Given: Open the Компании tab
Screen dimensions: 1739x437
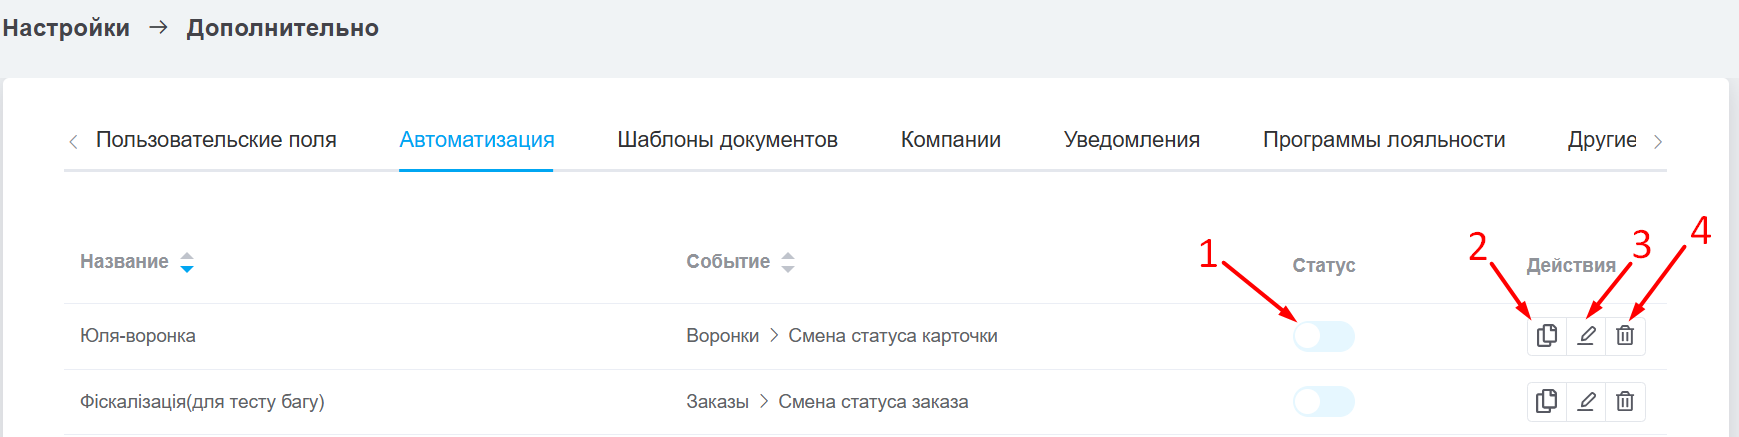Looking at the screenshot, I should tap(950, 140).
